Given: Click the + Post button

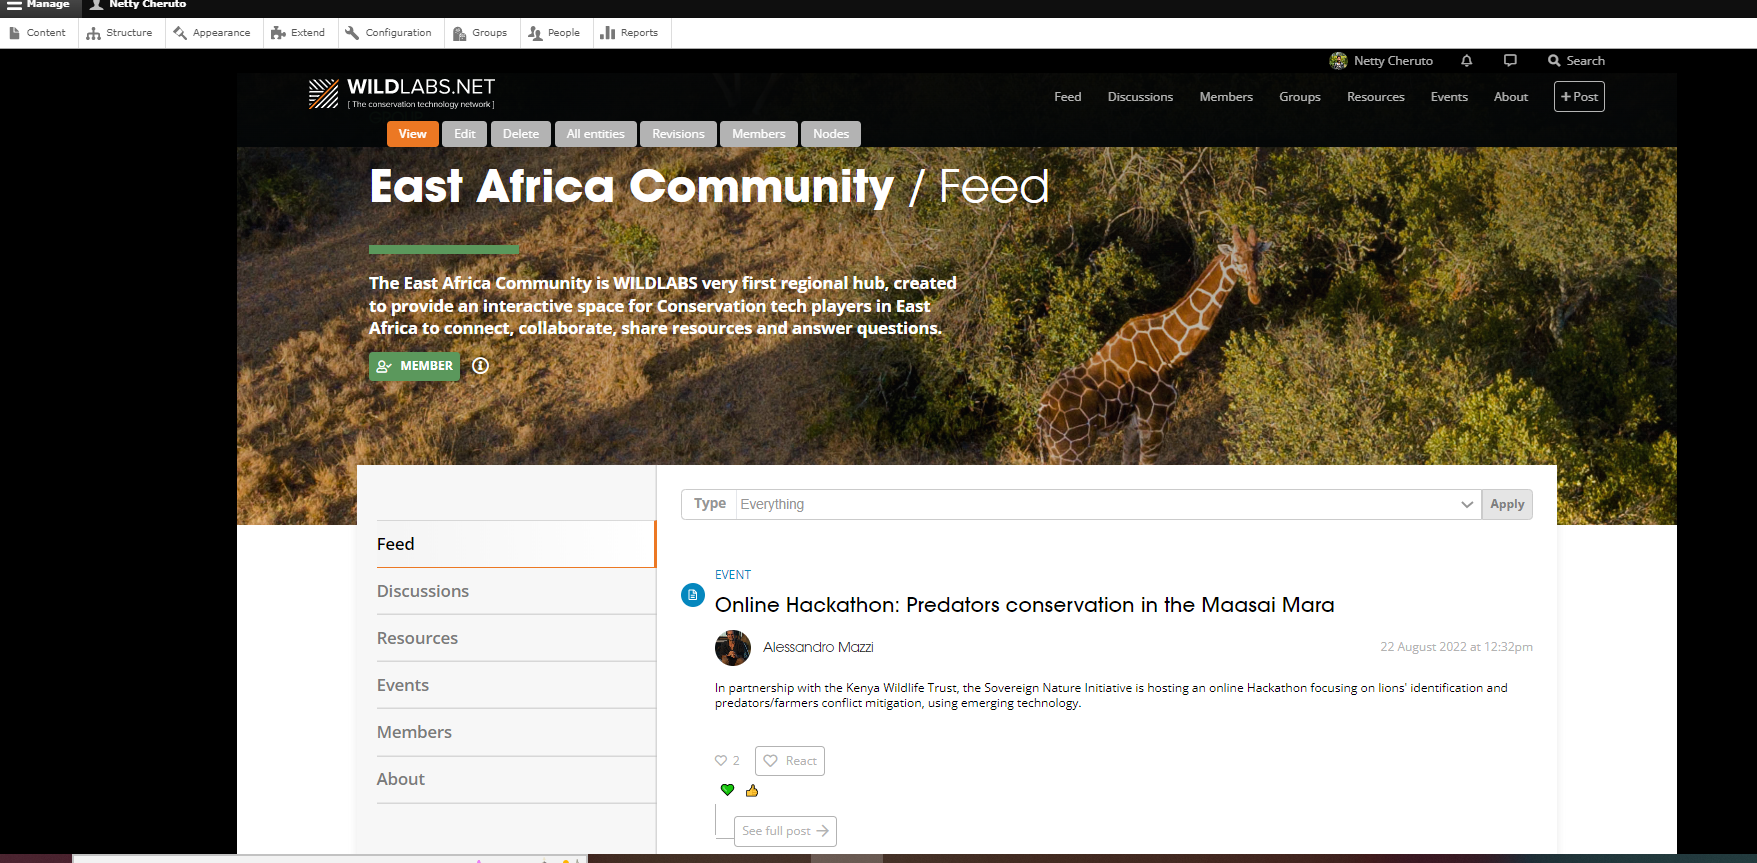Looking at the screenshot, I should coord(1579,97).
